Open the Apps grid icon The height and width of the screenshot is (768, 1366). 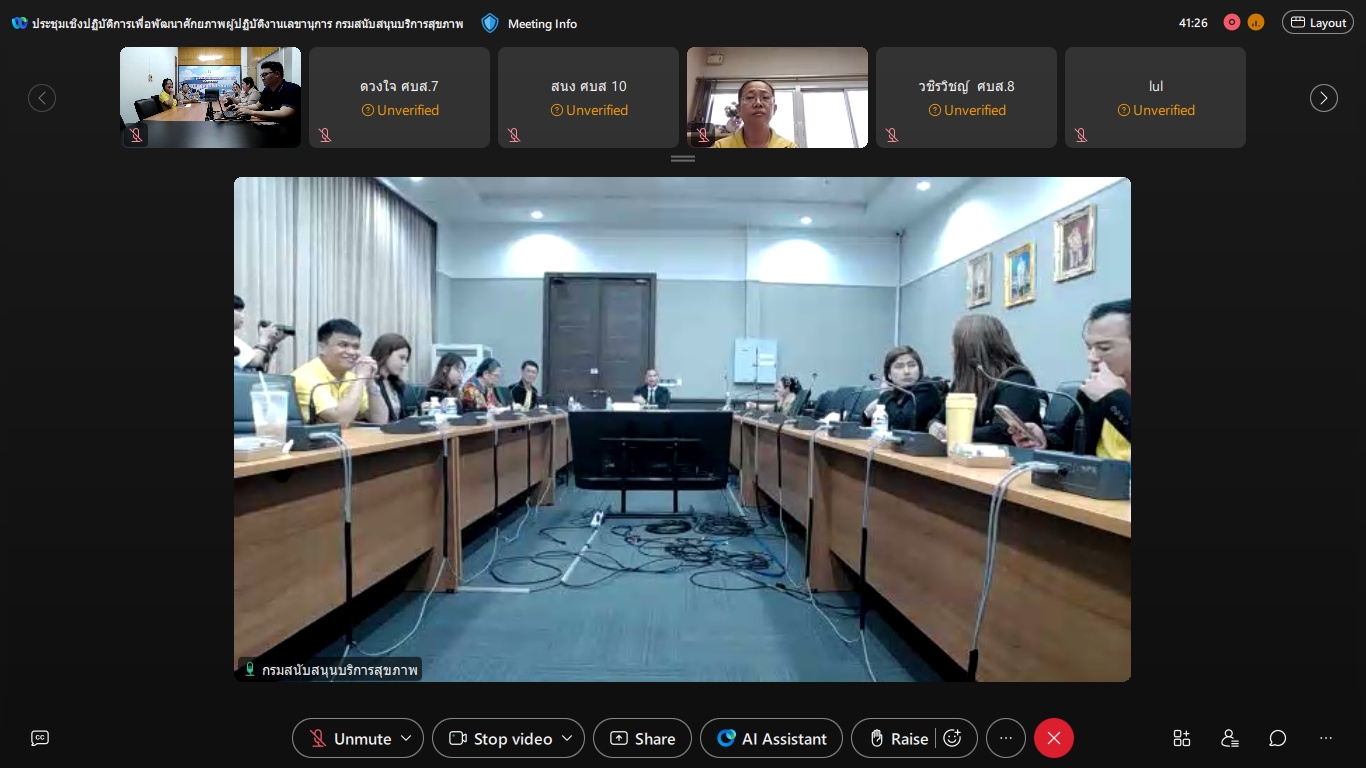coord(1182,738)
